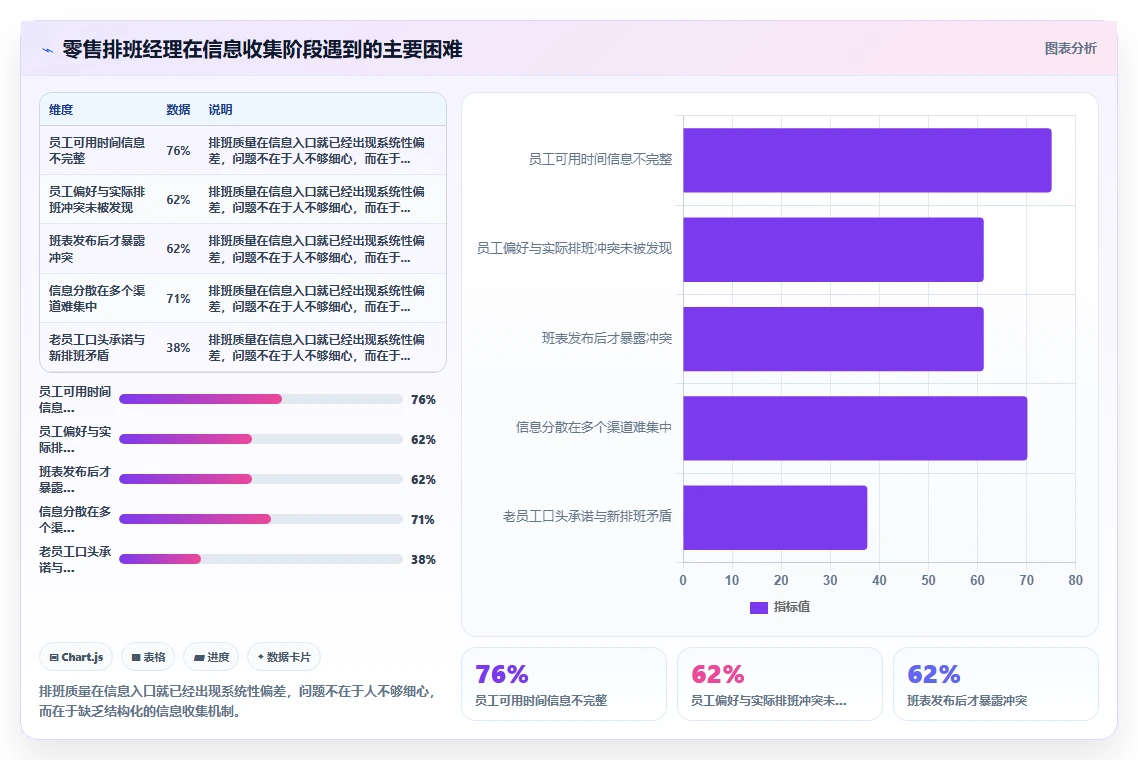Click the description cell in the 38% table row

[x=316, y=348]
